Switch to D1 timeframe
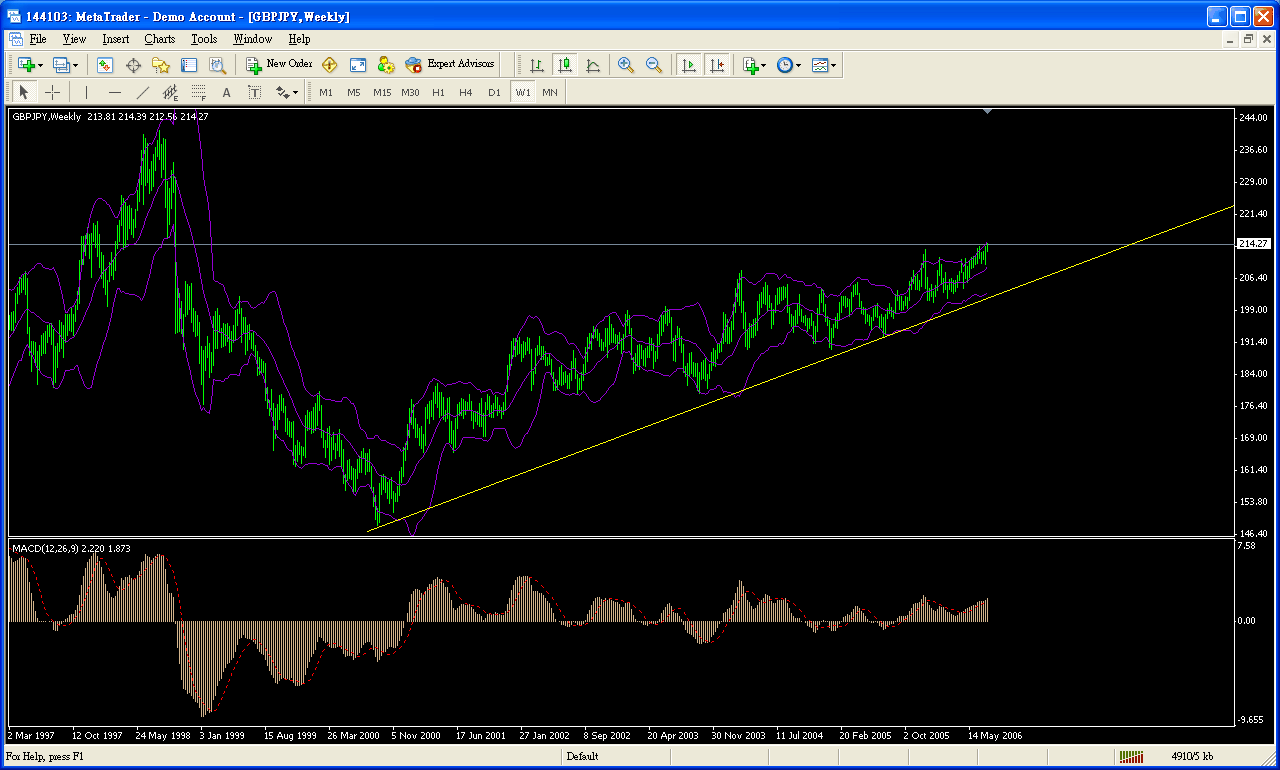This screenshot has width=1280, height=770. point(494,92)
